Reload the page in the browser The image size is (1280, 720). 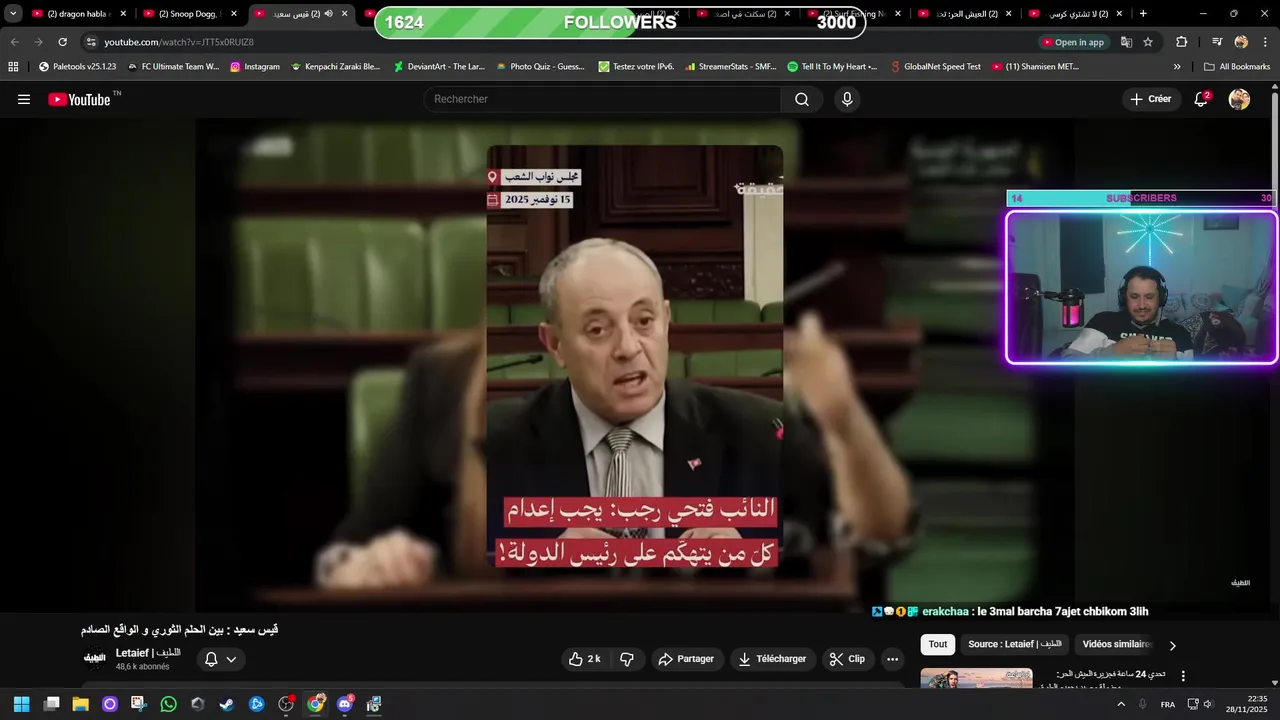coord(62,42)
